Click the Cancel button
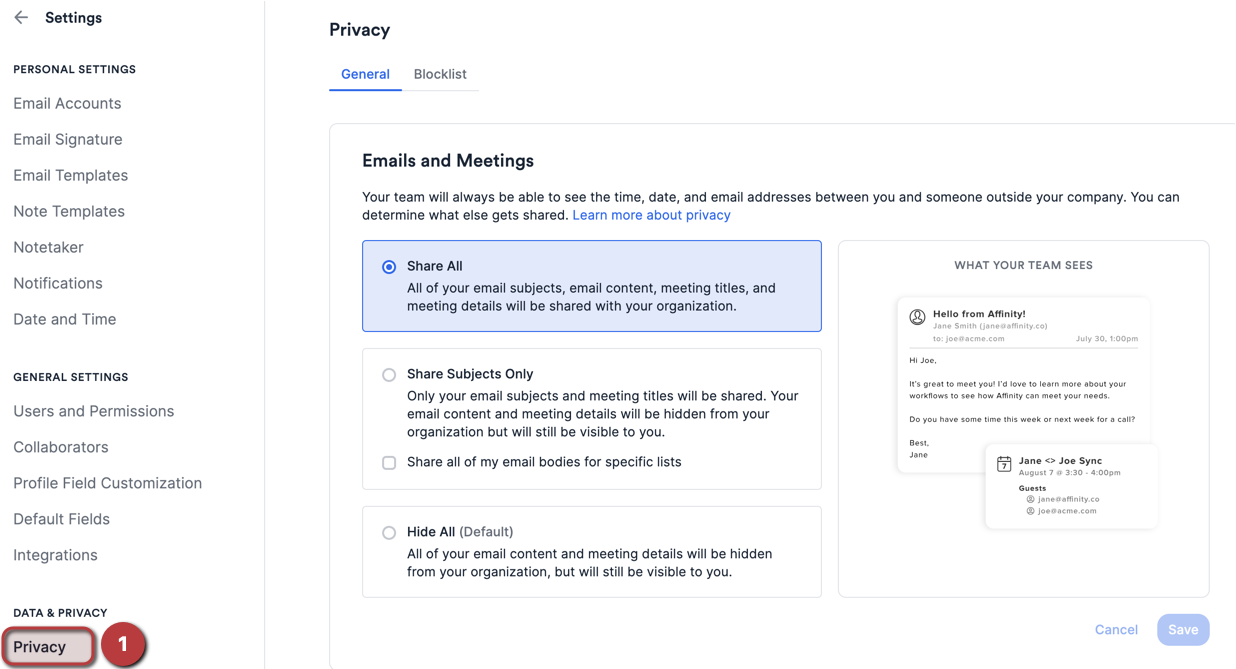The image size is (1236, 669). coord(1116,629)
